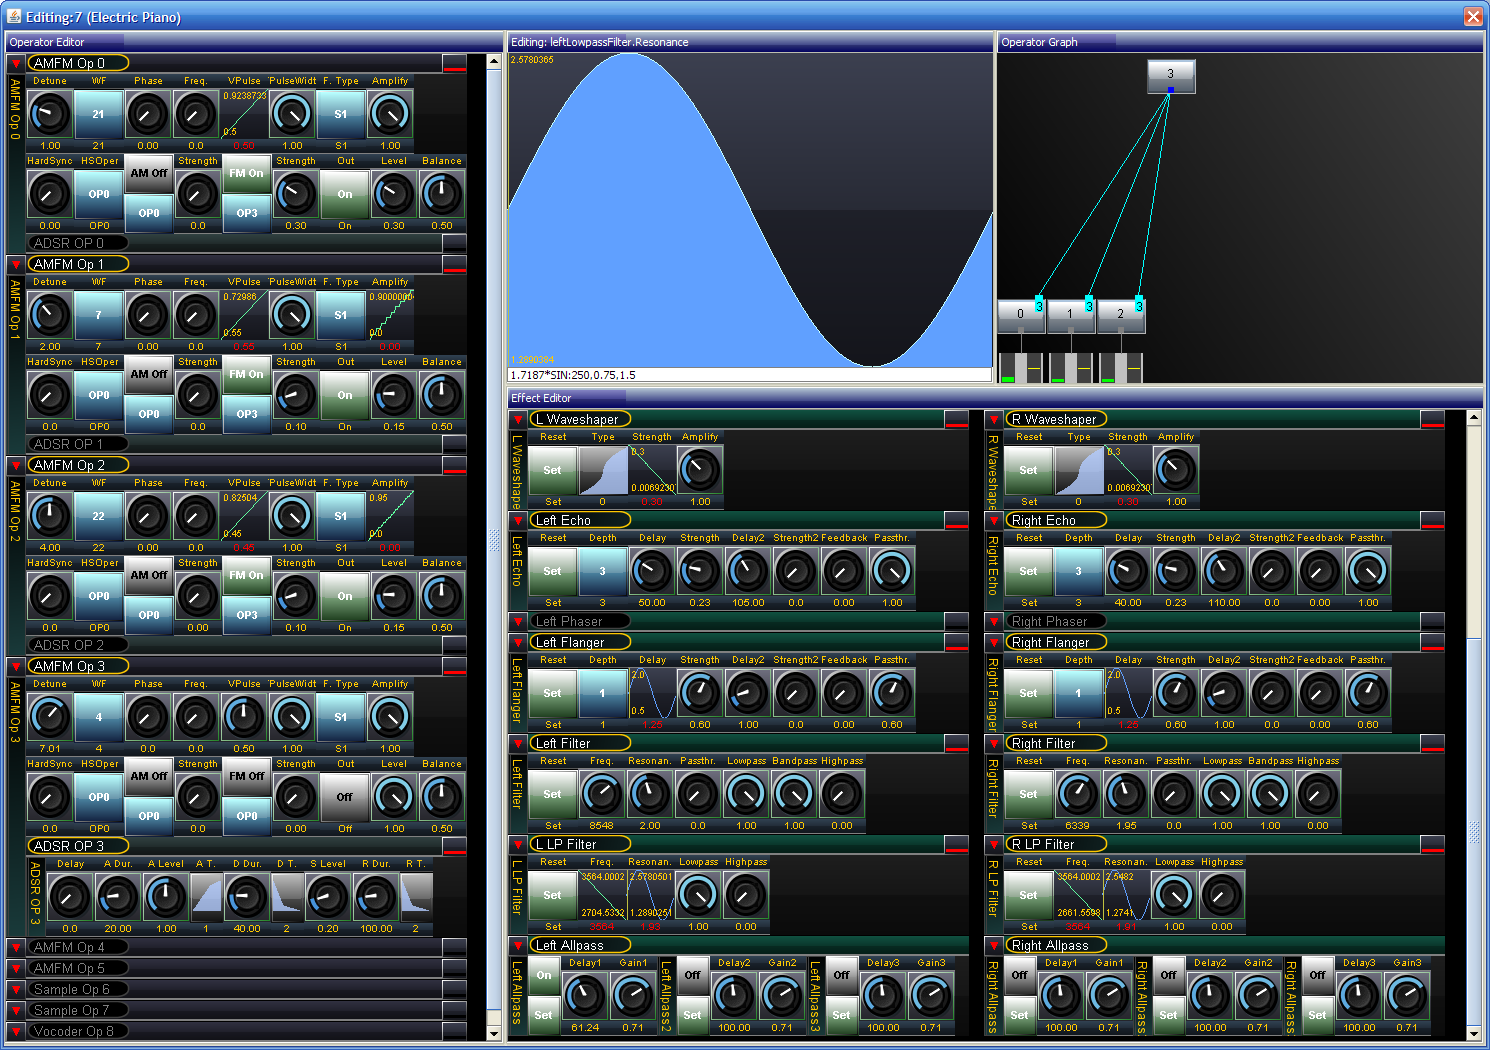The width and height of the screenshot is (1490, 1050).
Task: Collapse Left Flanger section arrow
Action: 518,642
